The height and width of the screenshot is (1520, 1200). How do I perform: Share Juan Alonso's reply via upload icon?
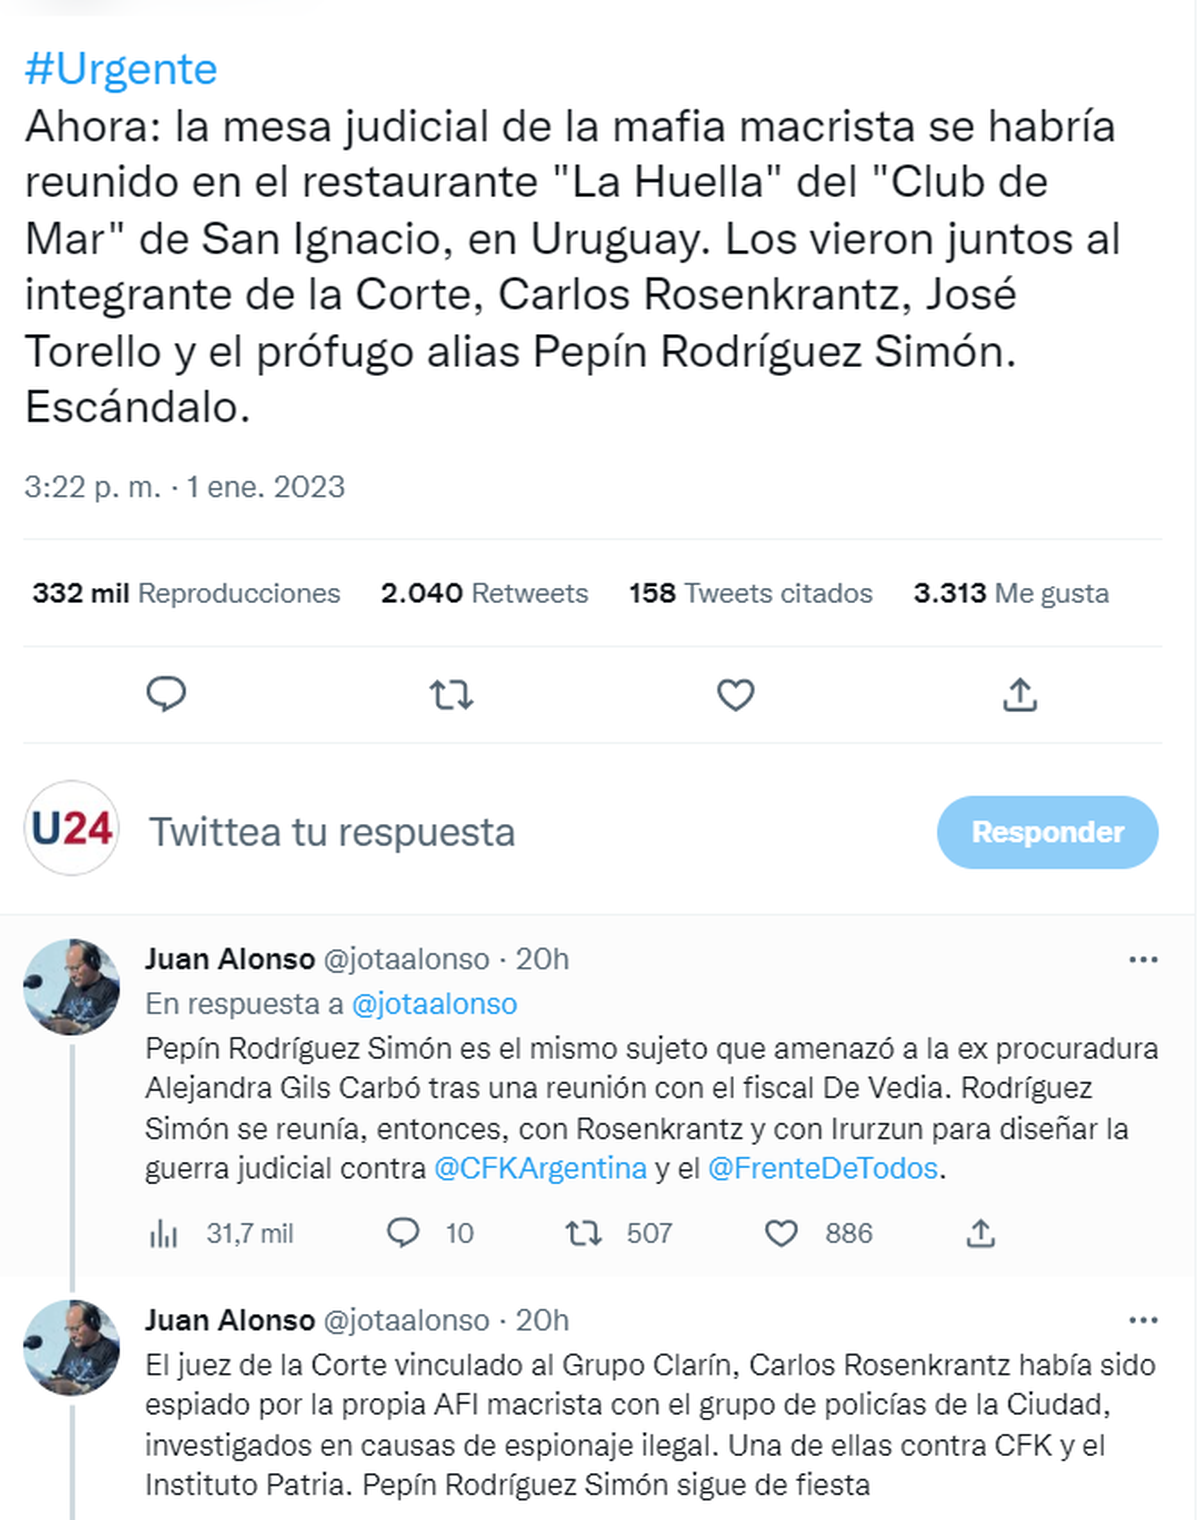(983, 1233)
